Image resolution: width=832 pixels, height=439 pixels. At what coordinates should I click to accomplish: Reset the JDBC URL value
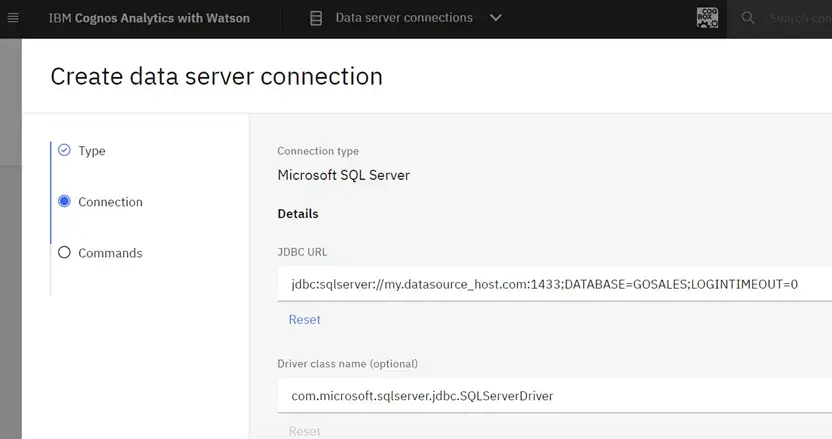click(305, 320)
